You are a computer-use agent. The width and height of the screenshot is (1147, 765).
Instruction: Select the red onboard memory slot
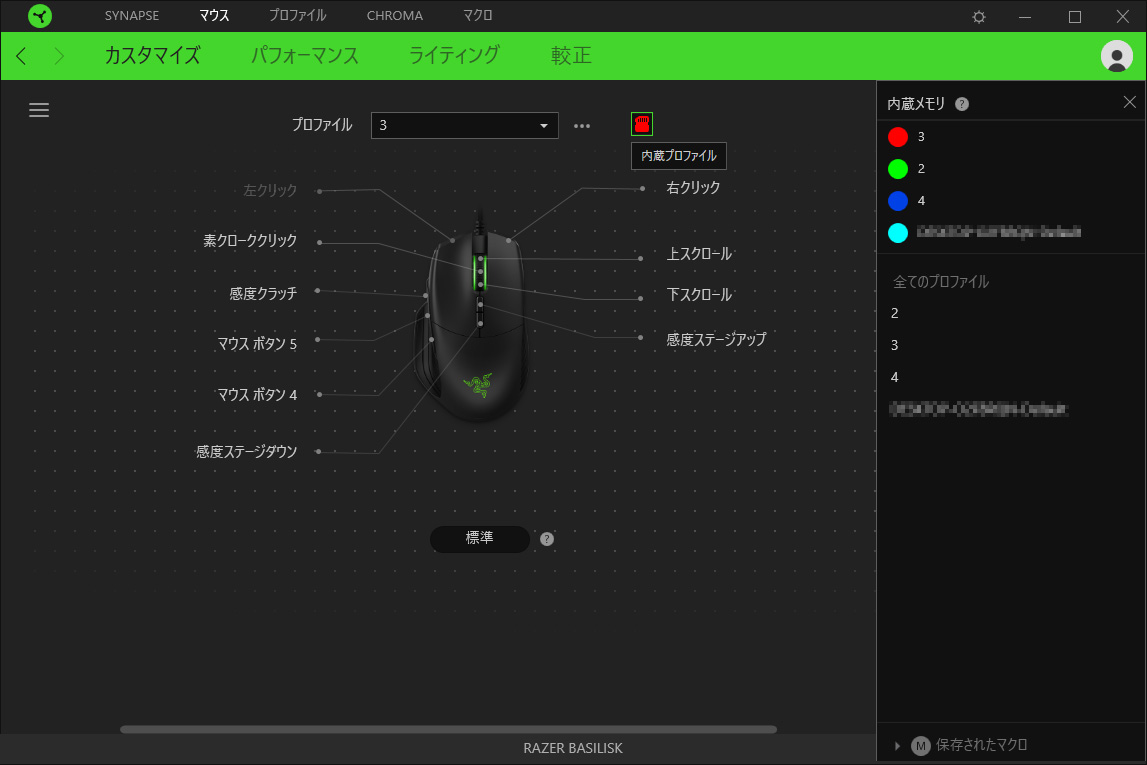tap(898, 137)
